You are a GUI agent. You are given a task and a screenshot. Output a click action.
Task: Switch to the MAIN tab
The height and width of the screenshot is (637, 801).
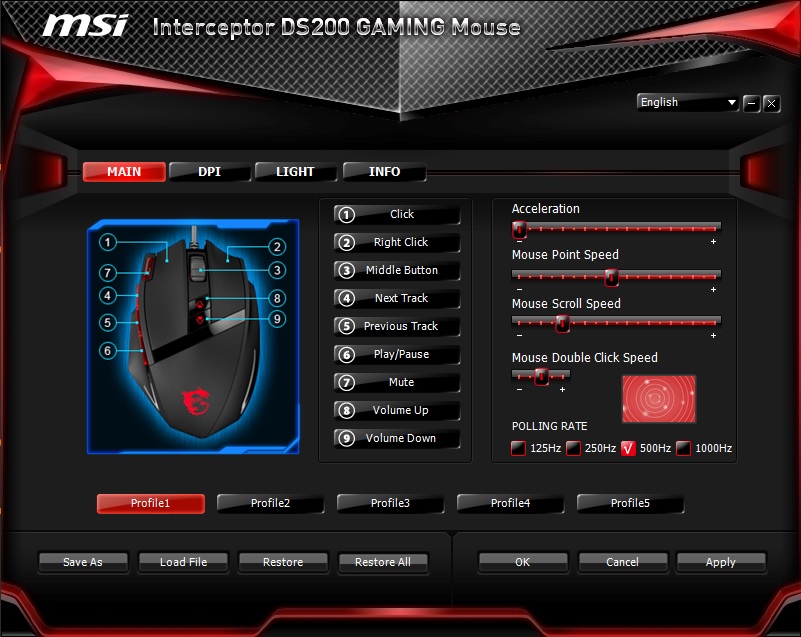click(x=124, y=172)
